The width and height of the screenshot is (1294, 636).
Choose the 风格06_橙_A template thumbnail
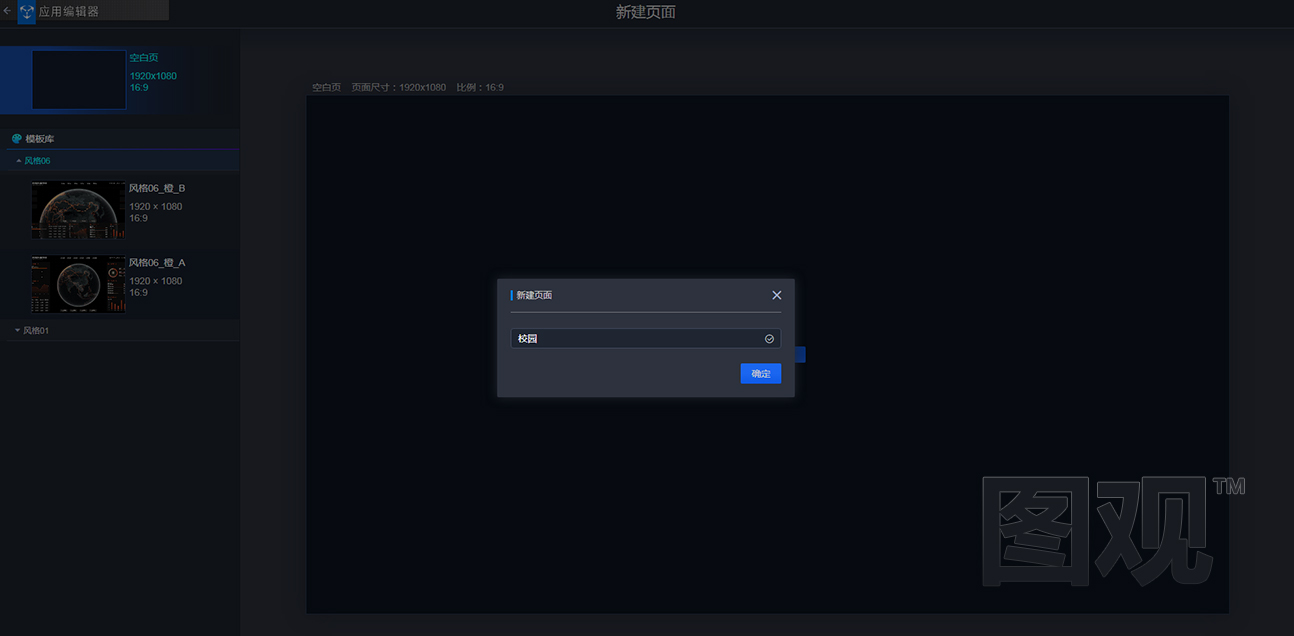pyautogui.click(x=78, y=284)
